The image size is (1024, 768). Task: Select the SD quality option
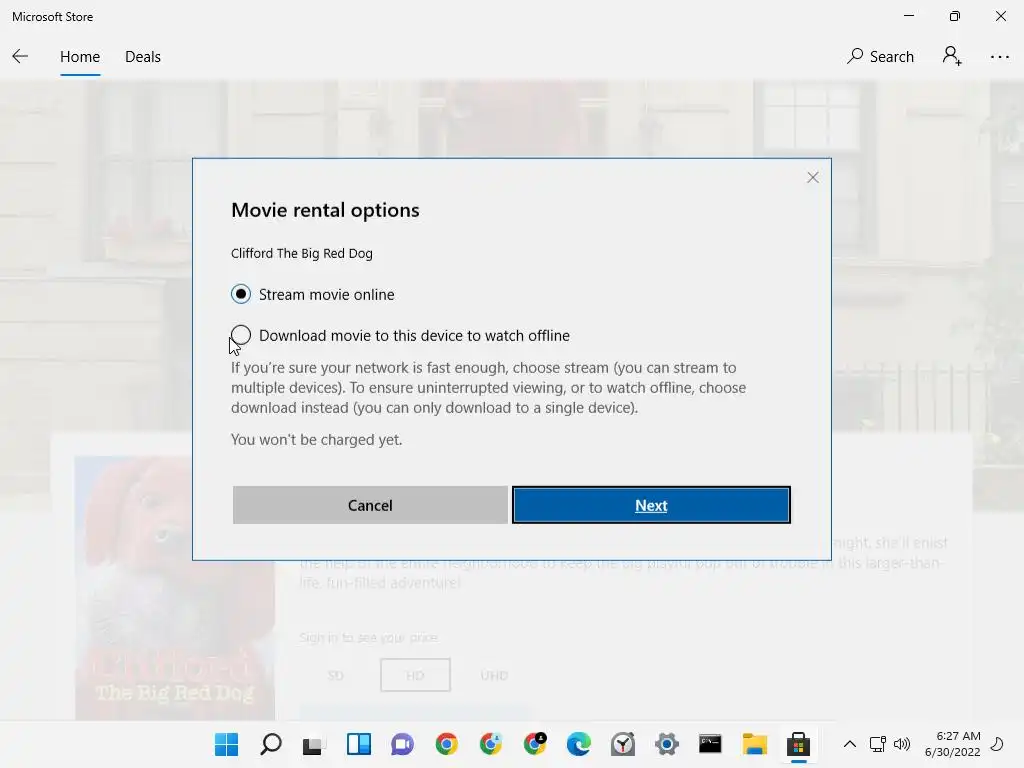336,675
